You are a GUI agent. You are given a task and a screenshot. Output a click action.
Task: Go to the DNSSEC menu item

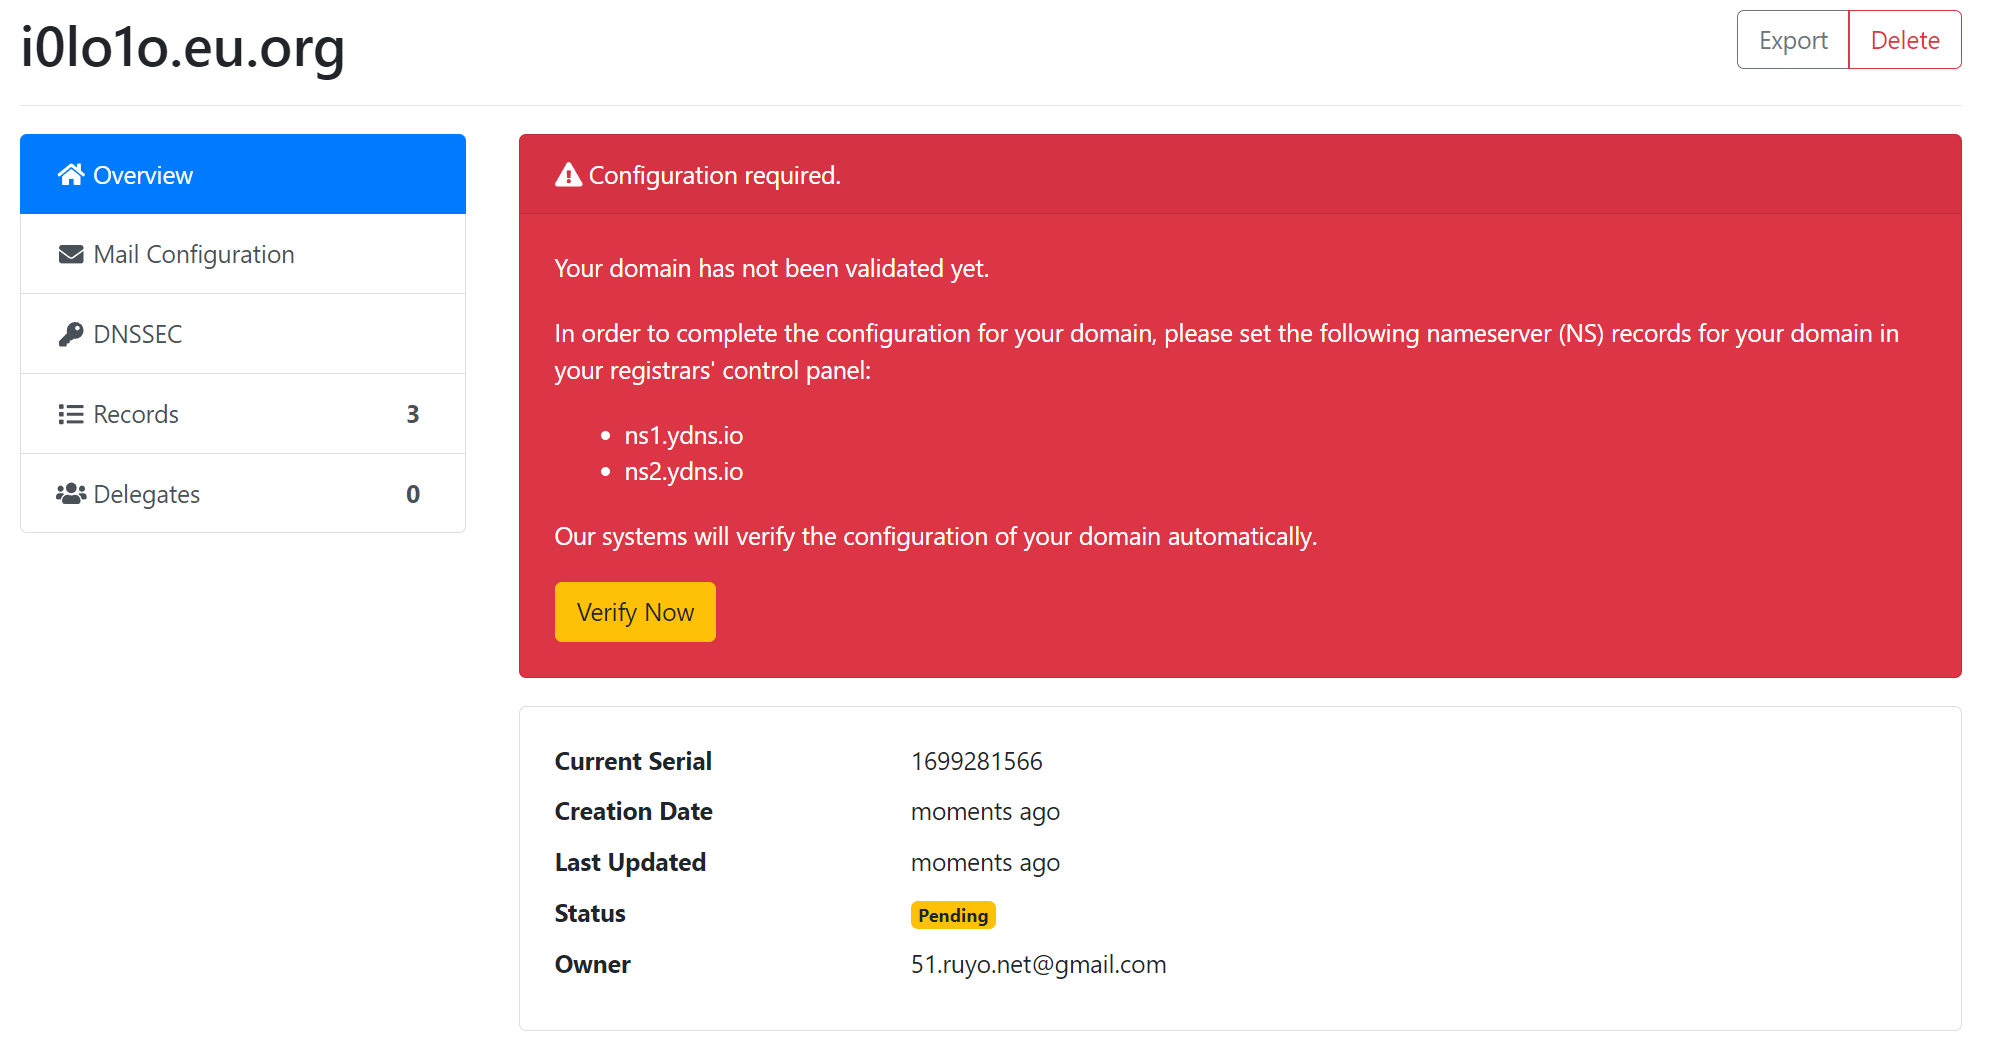point(138,334)
